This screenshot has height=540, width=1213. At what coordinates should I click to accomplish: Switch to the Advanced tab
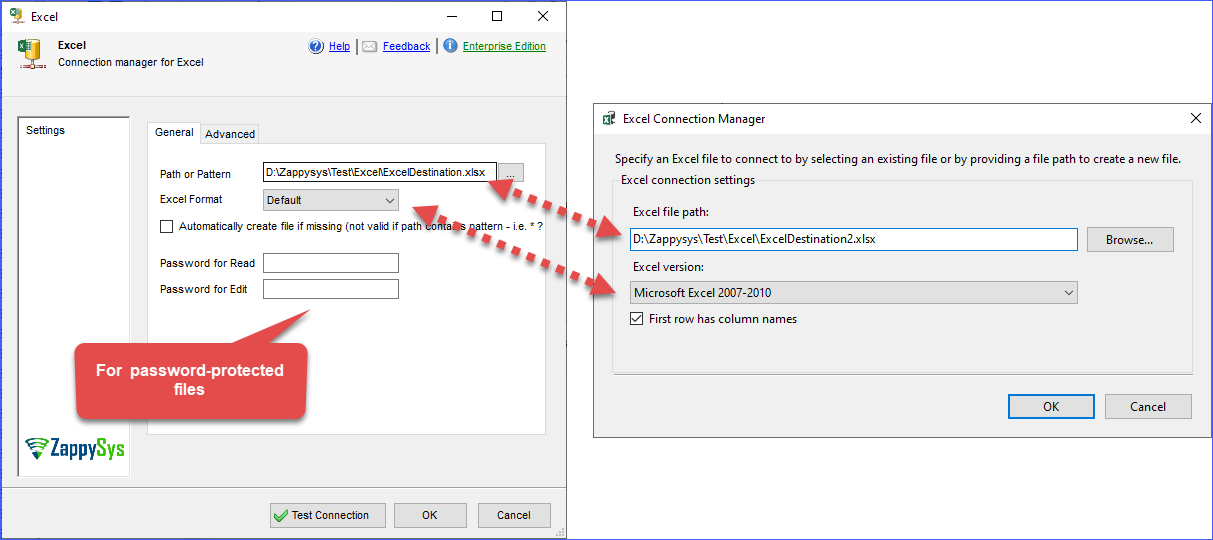(x=230, y=134)
